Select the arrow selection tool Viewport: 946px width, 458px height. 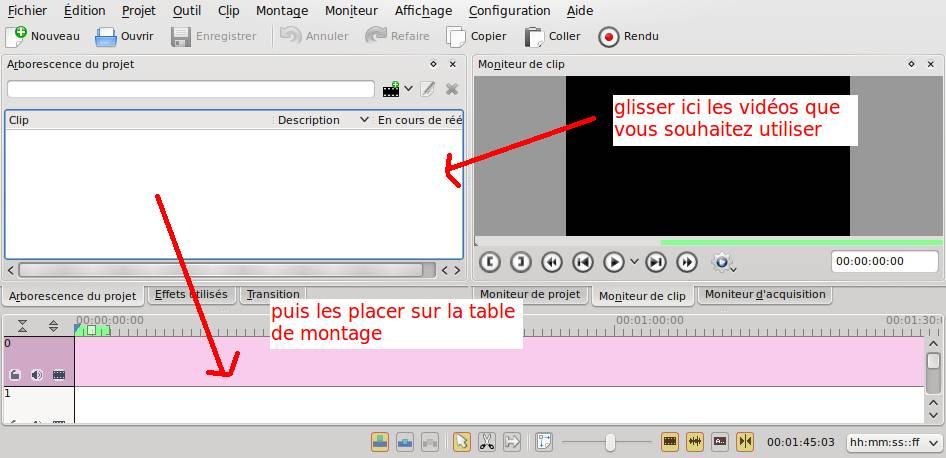[x=462, y=442]
